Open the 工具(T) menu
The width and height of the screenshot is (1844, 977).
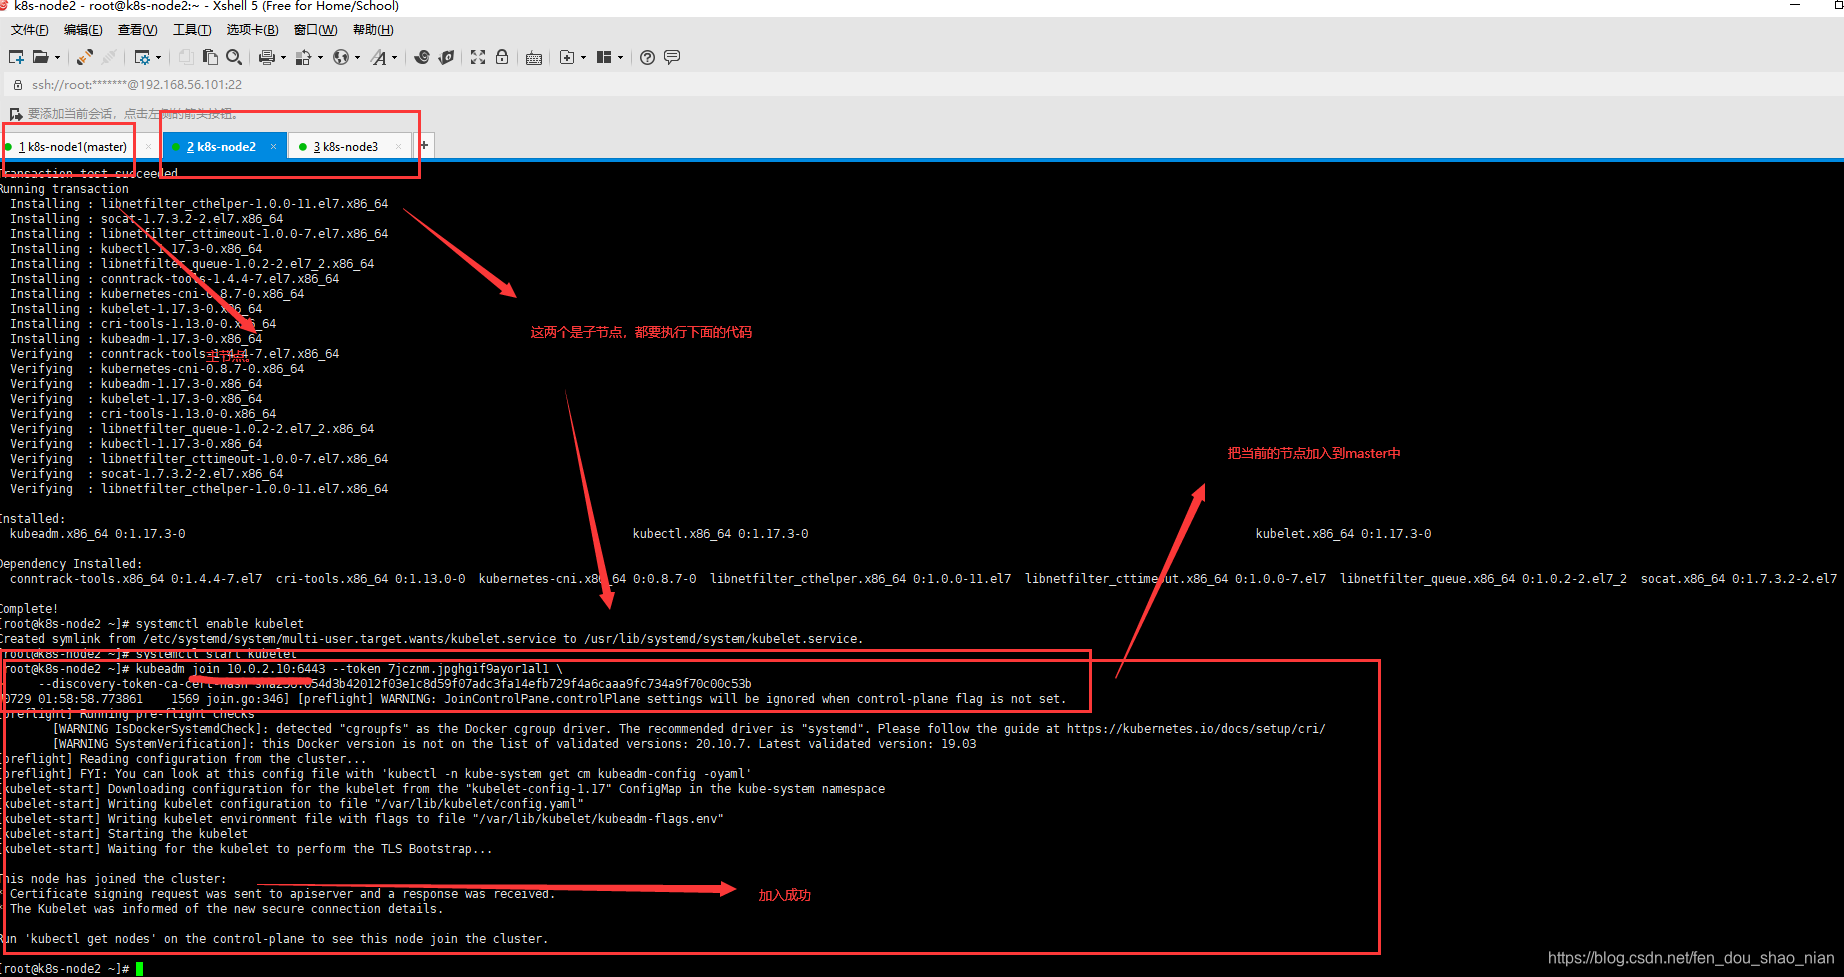[192, 30]
